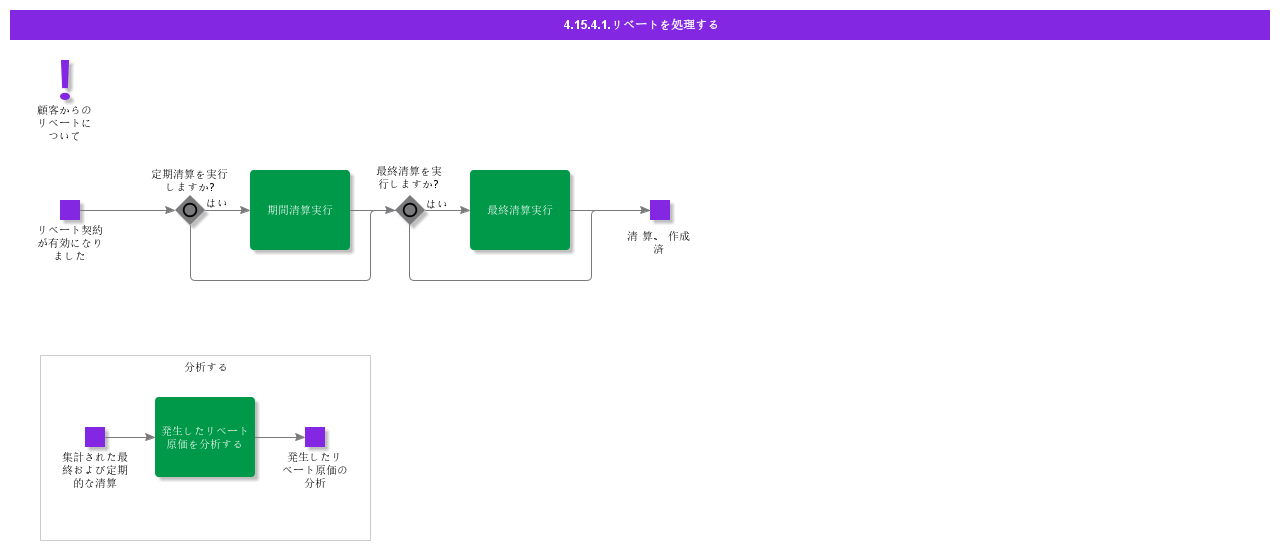Open the 期間清算実行 task box
The image size is (1280, 550).
[x=300, y=210]
